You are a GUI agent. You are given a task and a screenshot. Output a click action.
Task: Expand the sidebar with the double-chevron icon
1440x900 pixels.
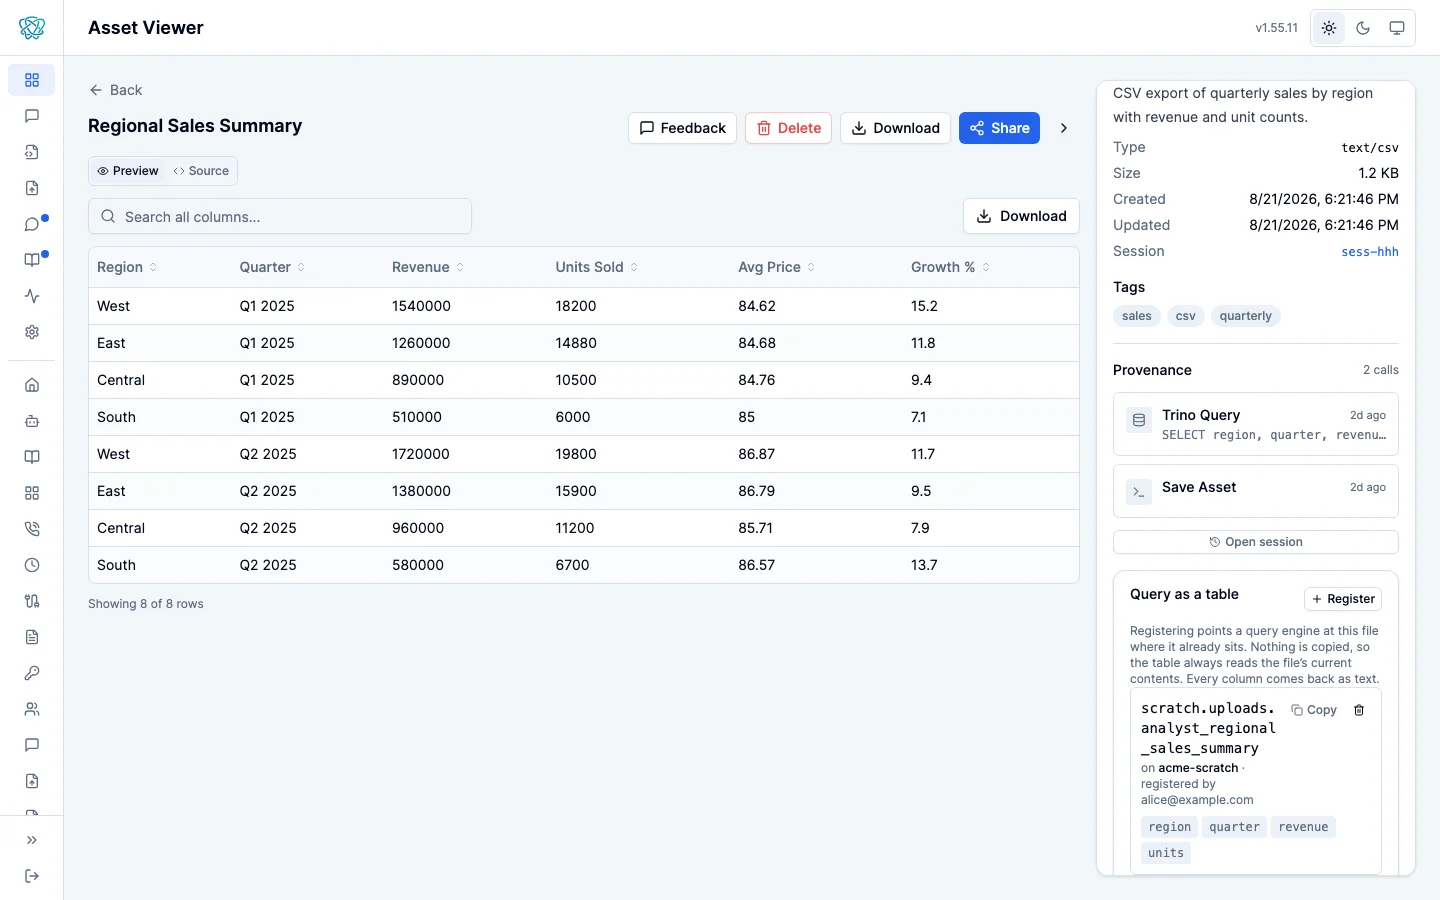pyautogui.click(x=32, y=840)
